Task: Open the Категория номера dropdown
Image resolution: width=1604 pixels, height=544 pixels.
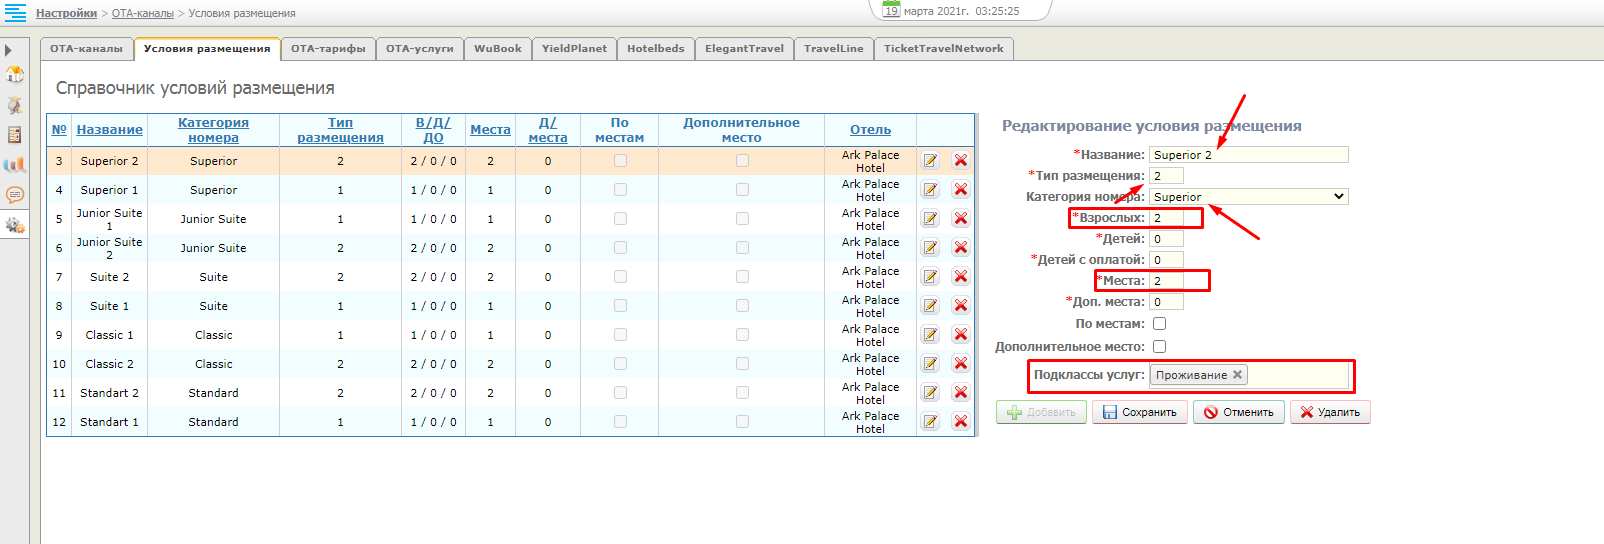Action: 1248,197
